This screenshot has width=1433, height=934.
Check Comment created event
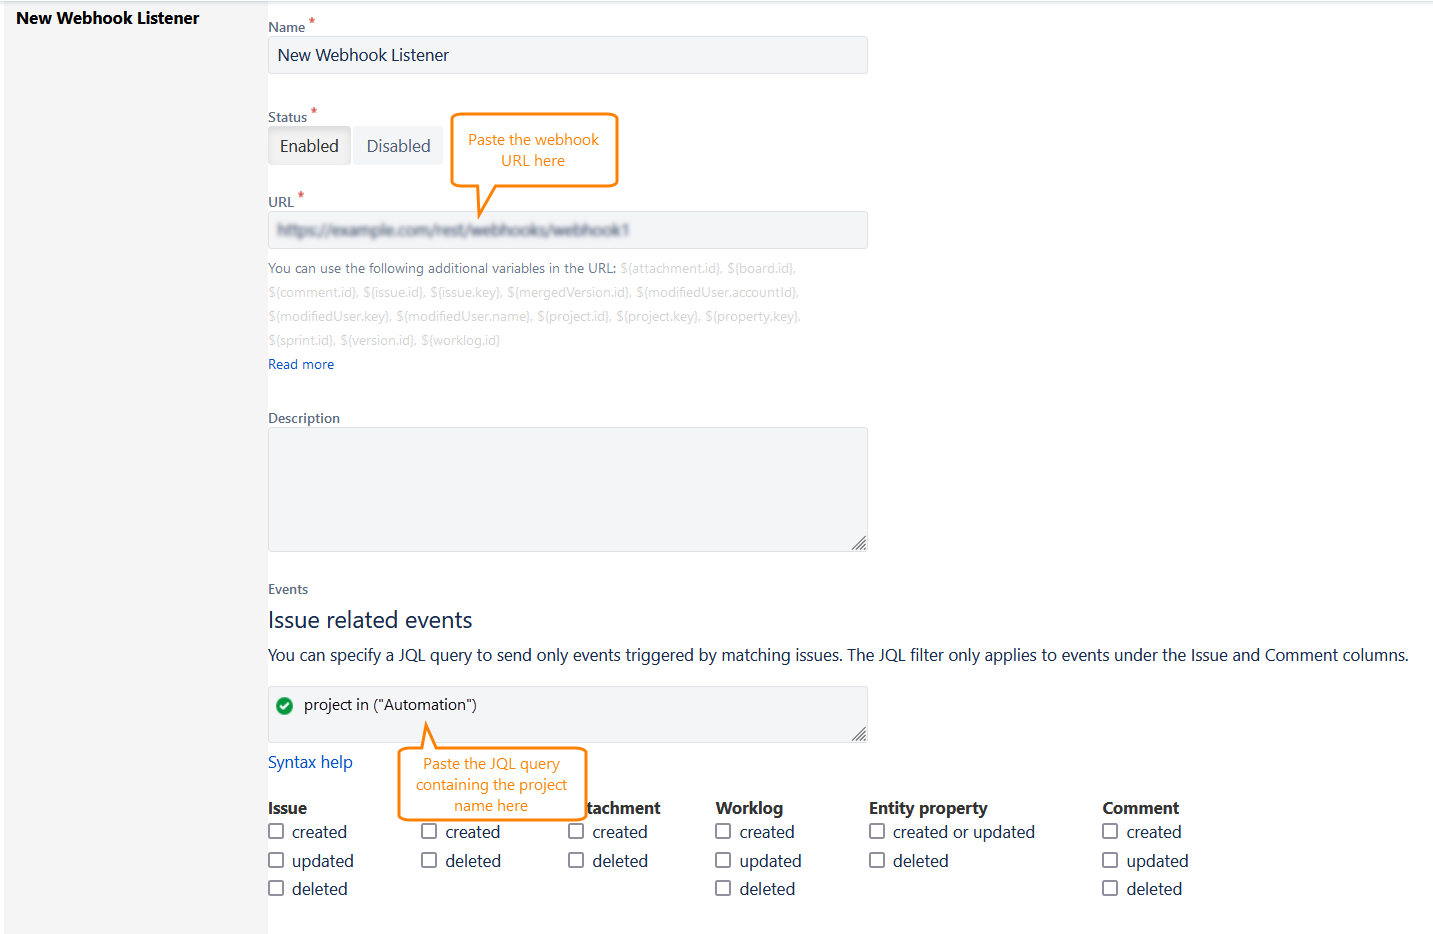click(1111, 832)
